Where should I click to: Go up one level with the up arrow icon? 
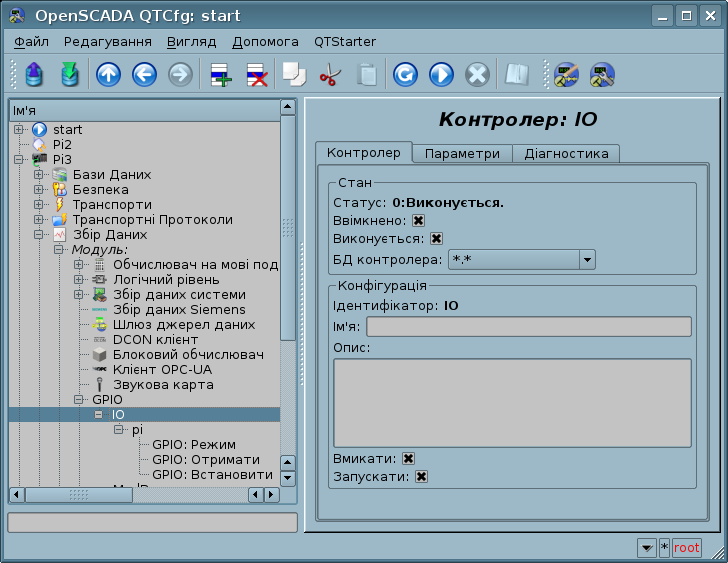coord(108,75)
